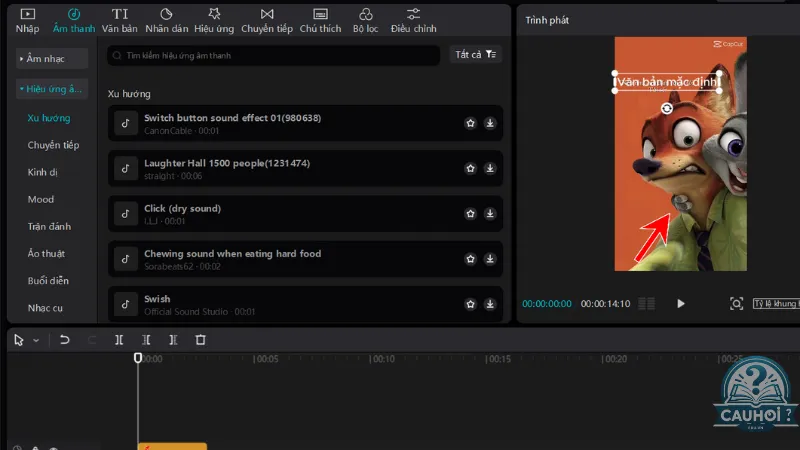The width and height of the screenshot is (800, 450).
Task: Select the Nhạc cụ sound category
Action: click(x=45, y=308)
